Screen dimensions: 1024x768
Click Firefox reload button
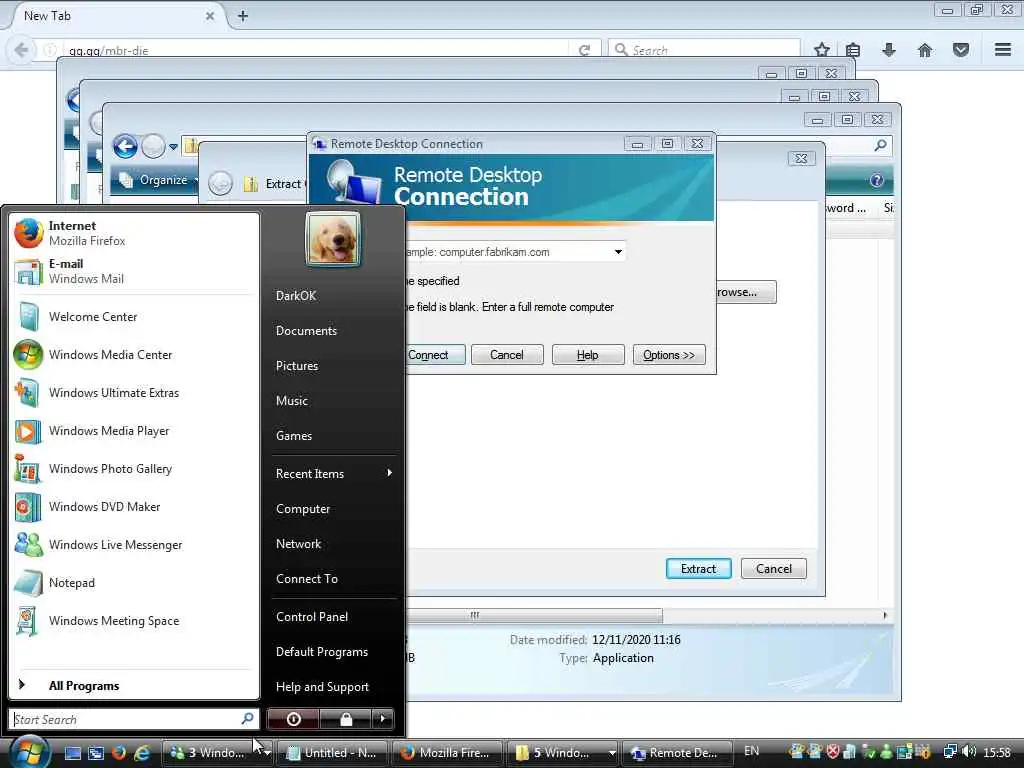click(x=584, y=50)
